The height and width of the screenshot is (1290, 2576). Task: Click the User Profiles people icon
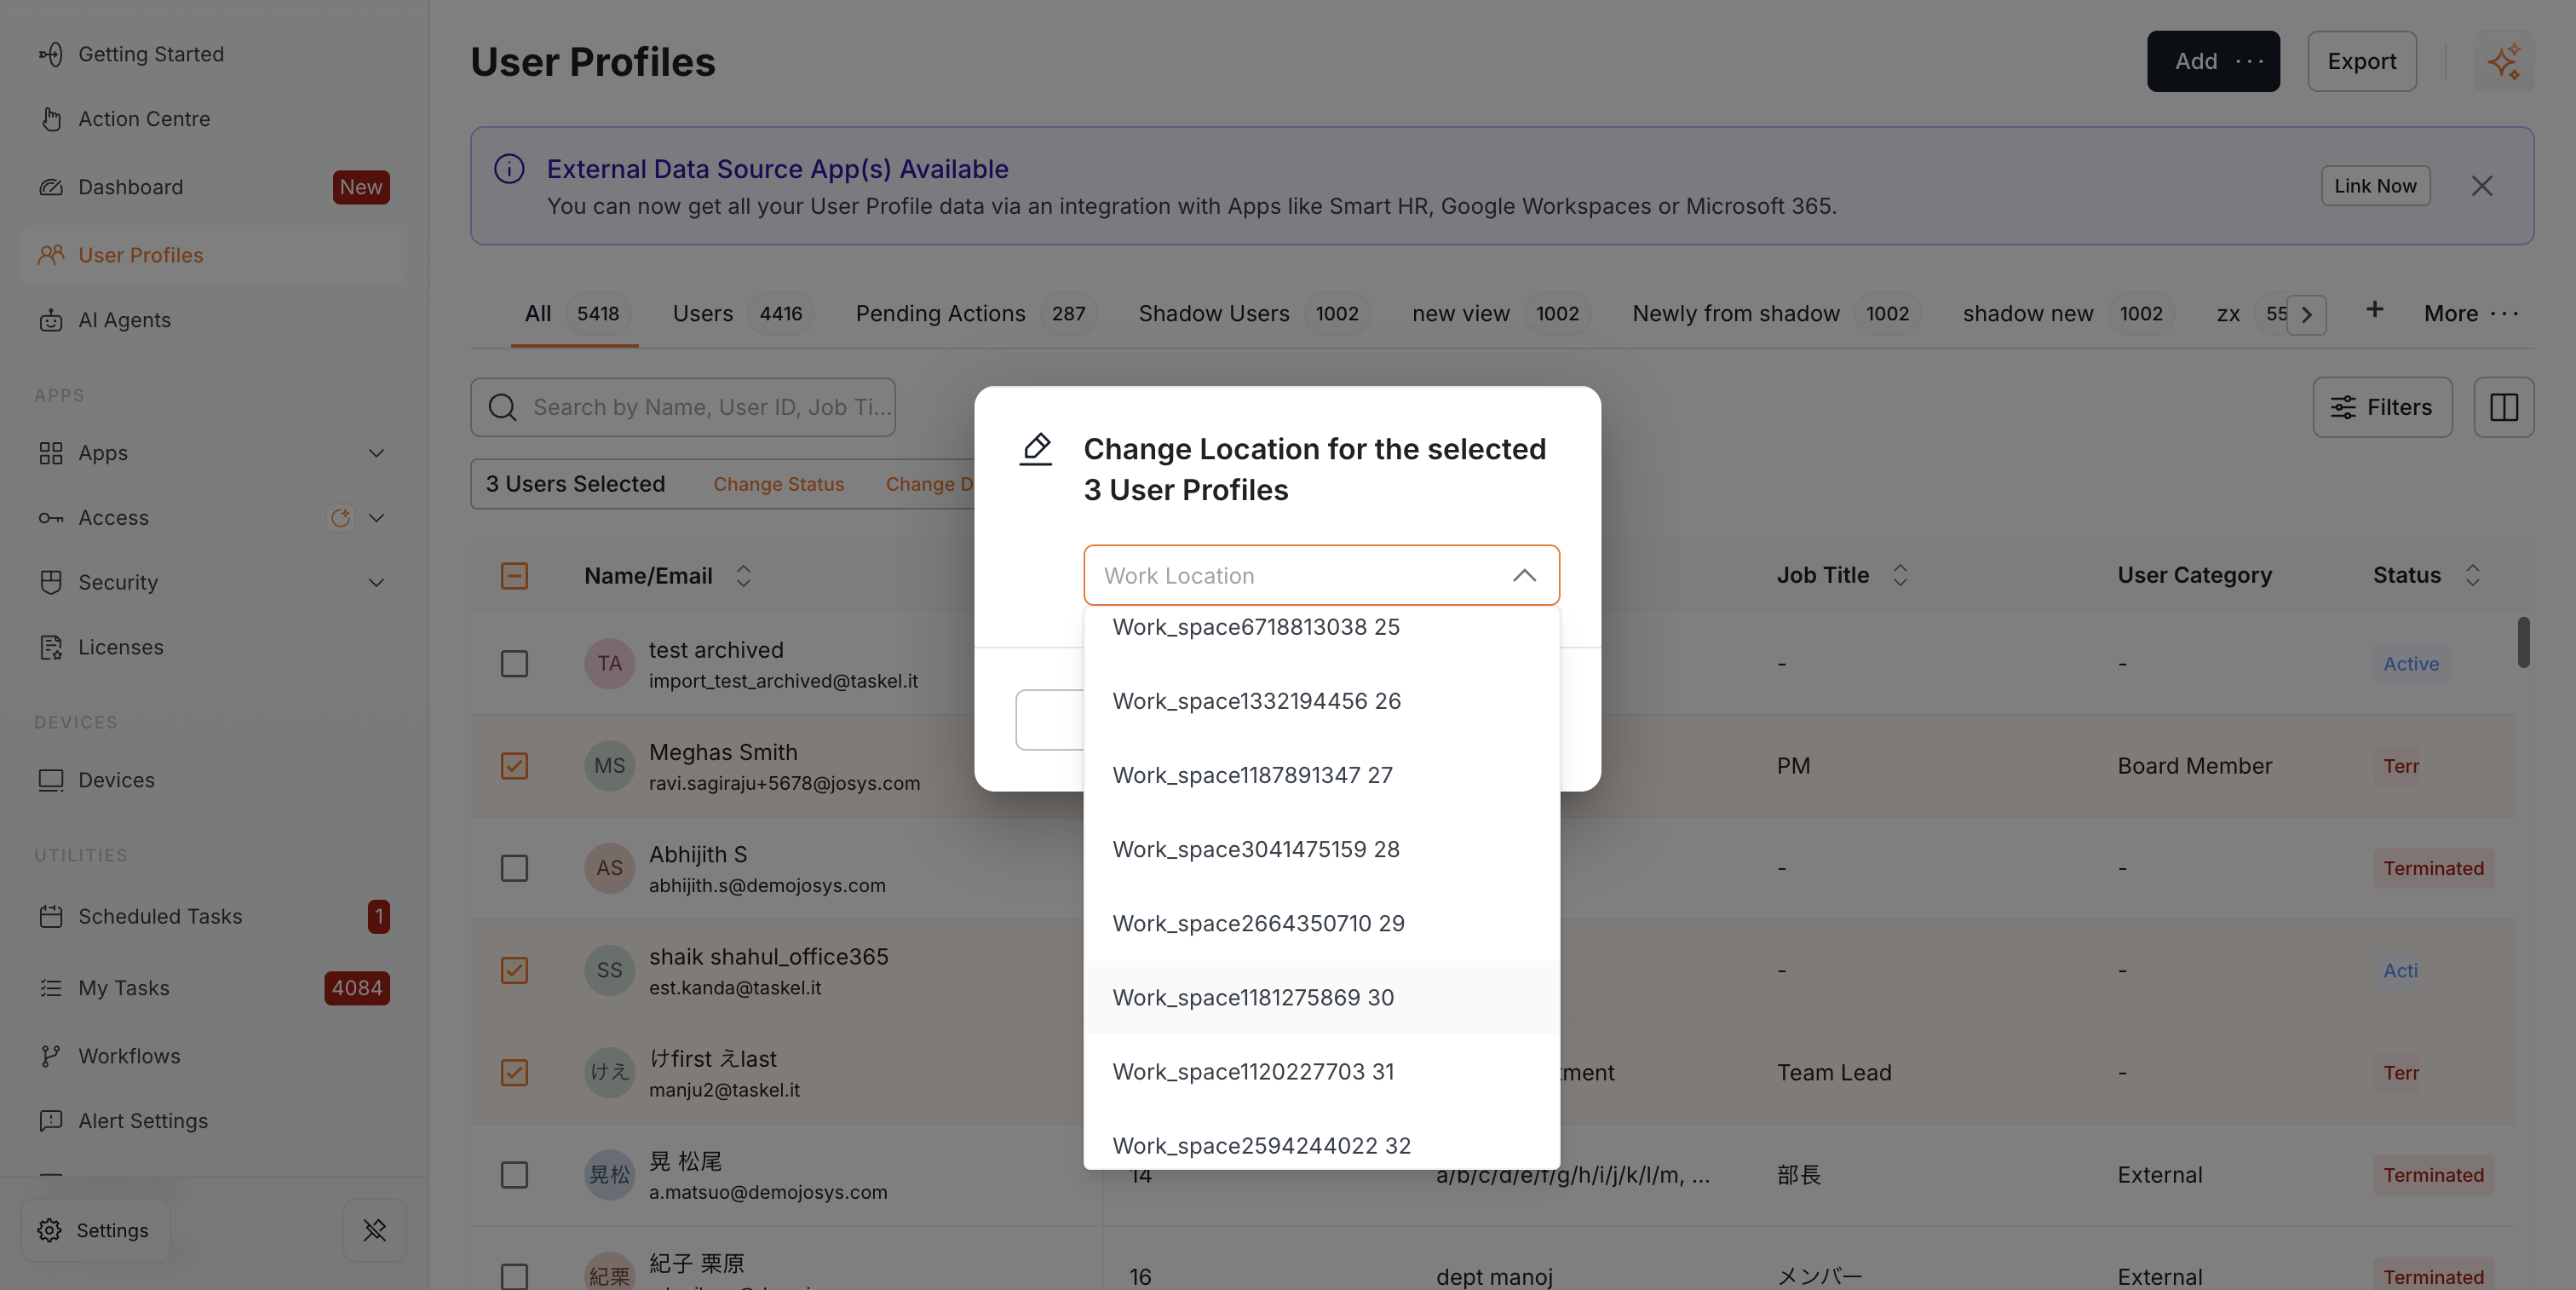51,255
